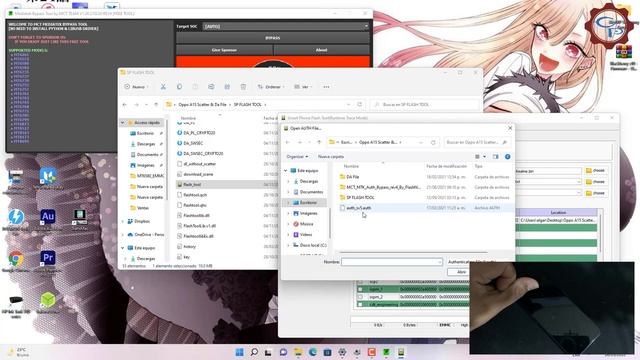Expand Descargas in the dialog tree
Image resolution: width=640 pixels, height=360 pixels.
pyautogui.click(x=289, y=181)
